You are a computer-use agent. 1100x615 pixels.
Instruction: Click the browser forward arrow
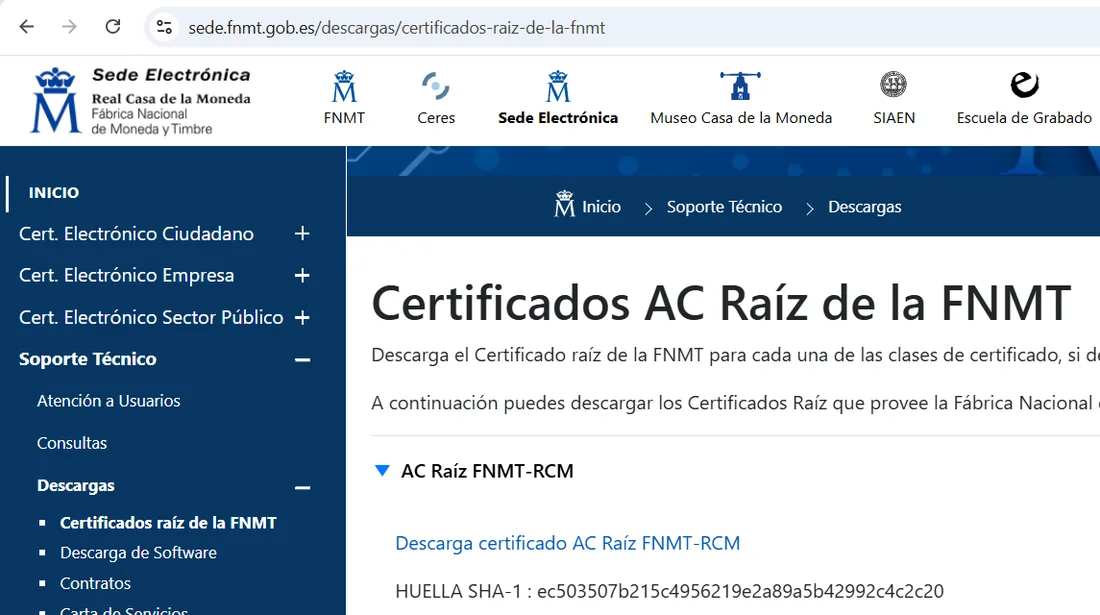point(69,27)
